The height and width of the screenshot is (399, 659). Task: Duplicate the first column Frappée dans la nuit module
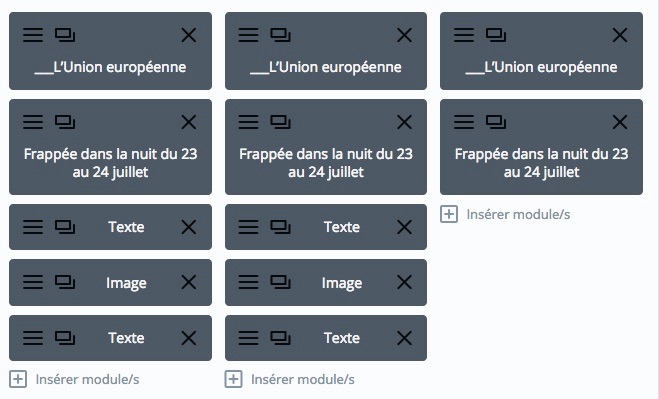point(65,122)
